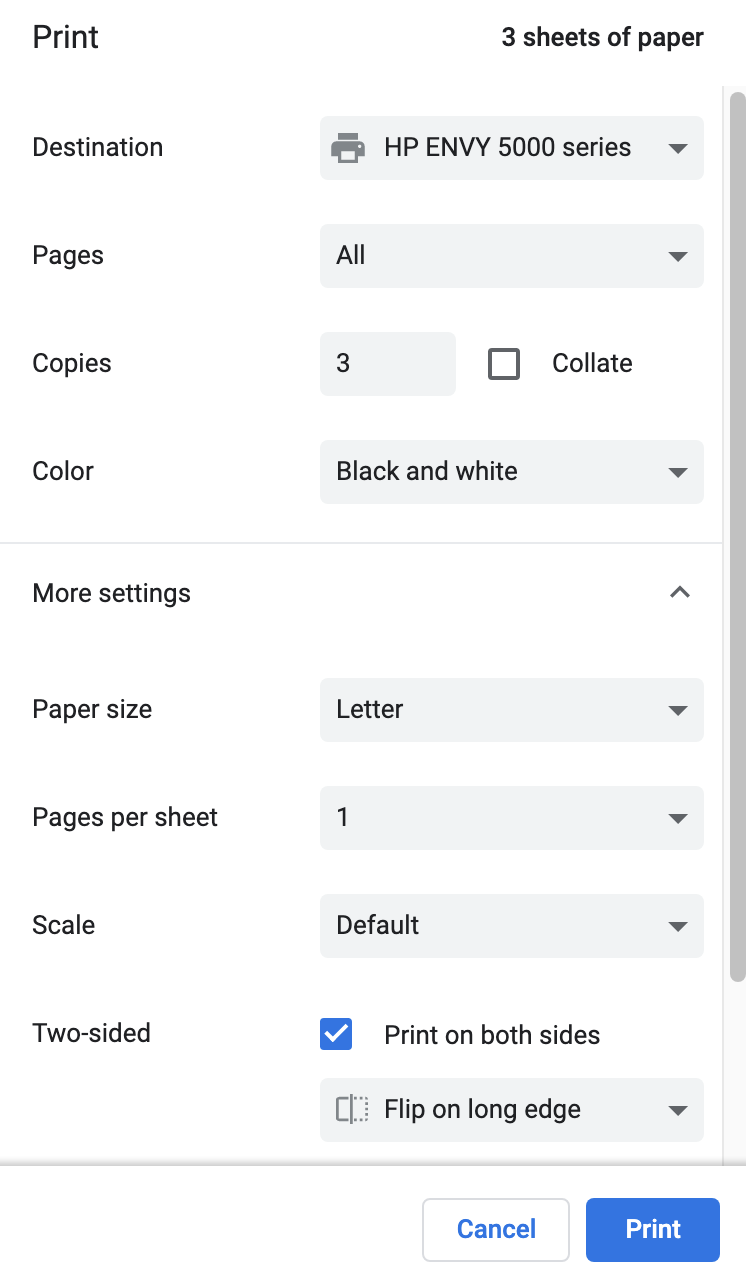This screenshot has height=1288, width=746.
Task: Click the flip on long edge icon
Action: coord(352,1110)
